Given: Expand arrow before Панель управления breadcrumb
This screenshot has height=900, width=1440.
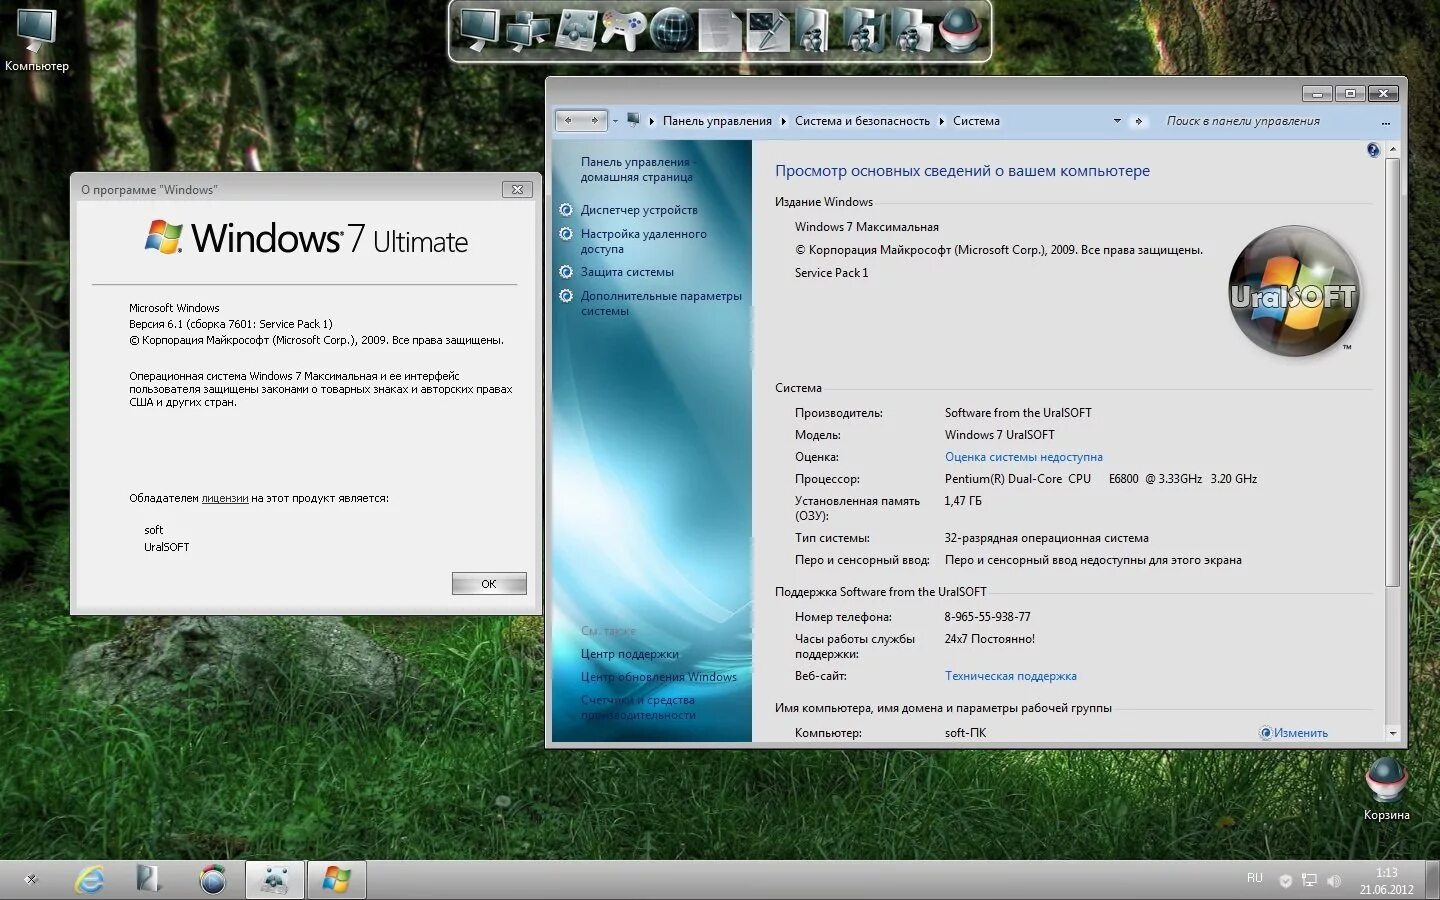Looking at the screenshot, I should 652,121.
